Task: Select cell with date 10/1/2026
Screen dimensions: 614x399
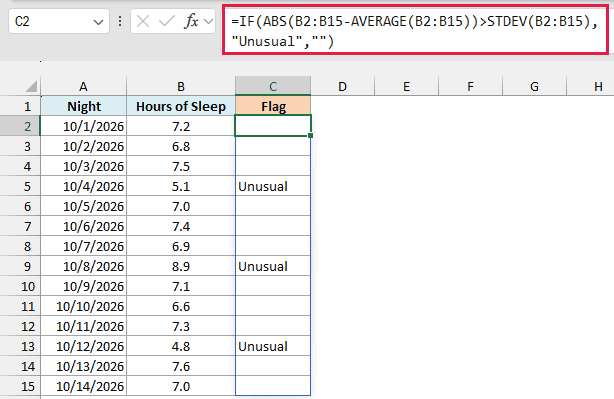Action: pyautogui.click(x=83, y=126)
